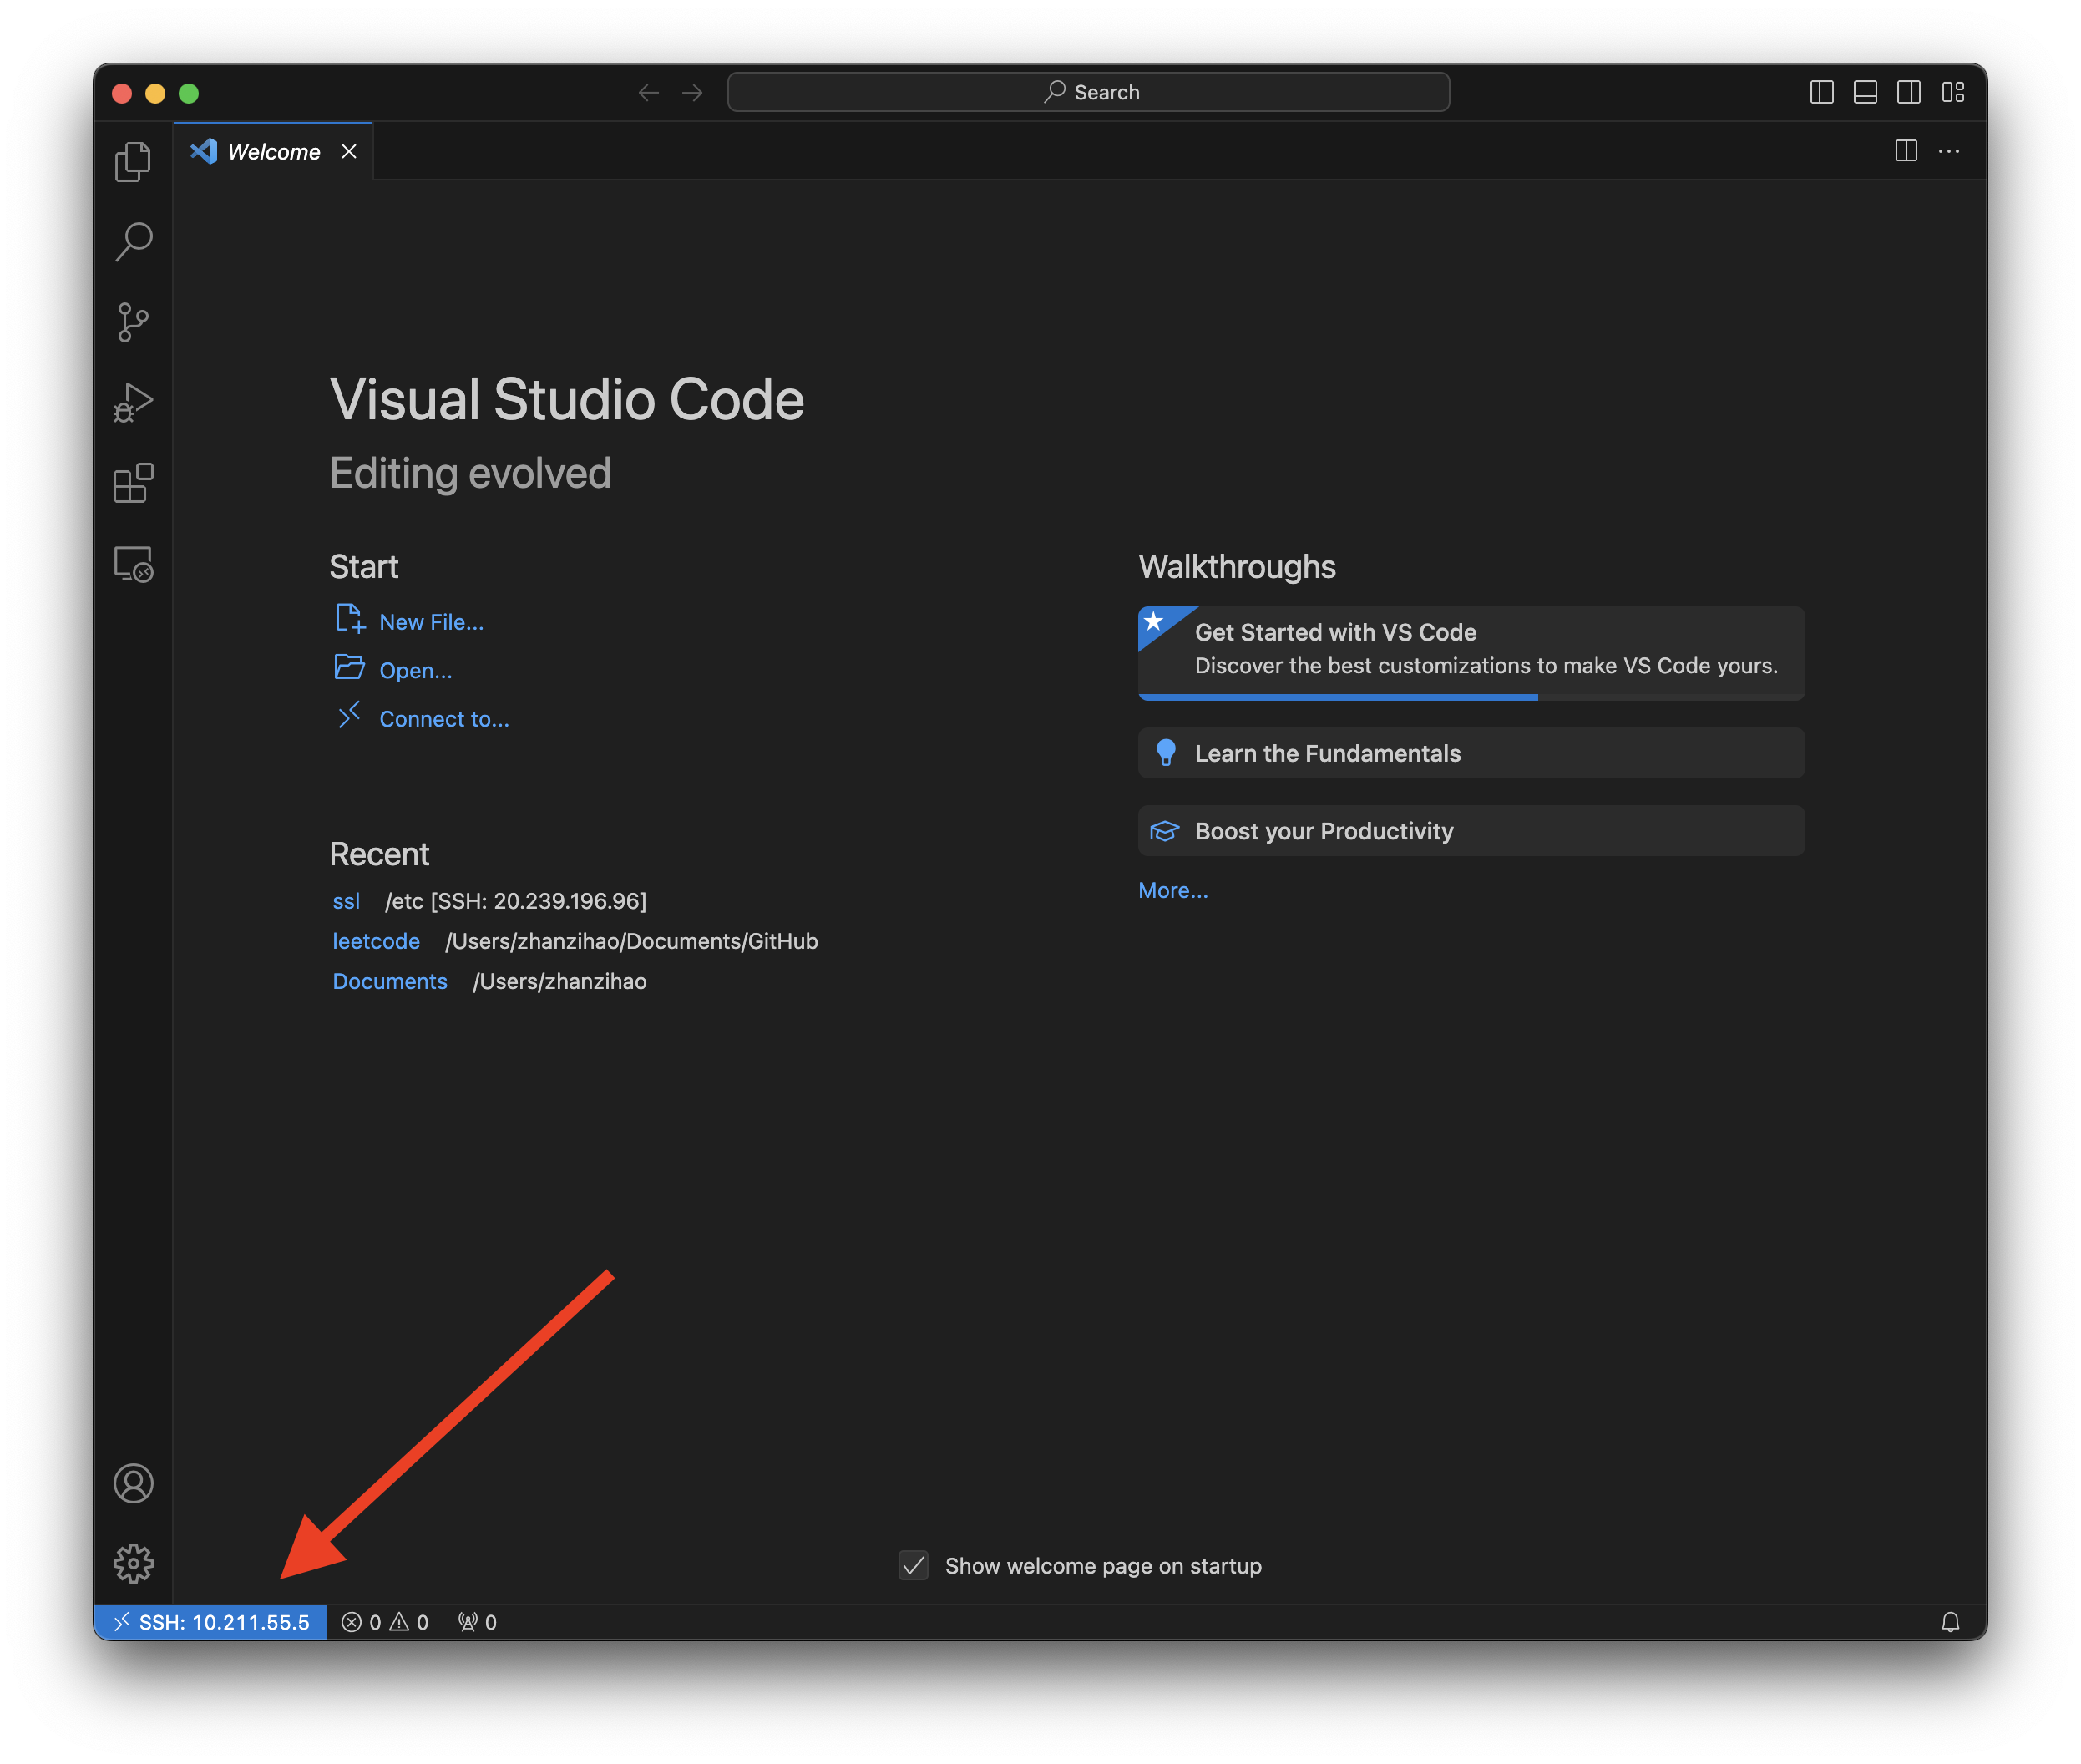This screenshot has height=1764, width=2081.
Task: Toggle the bottom panel layout button
Action: [1864, 92]
